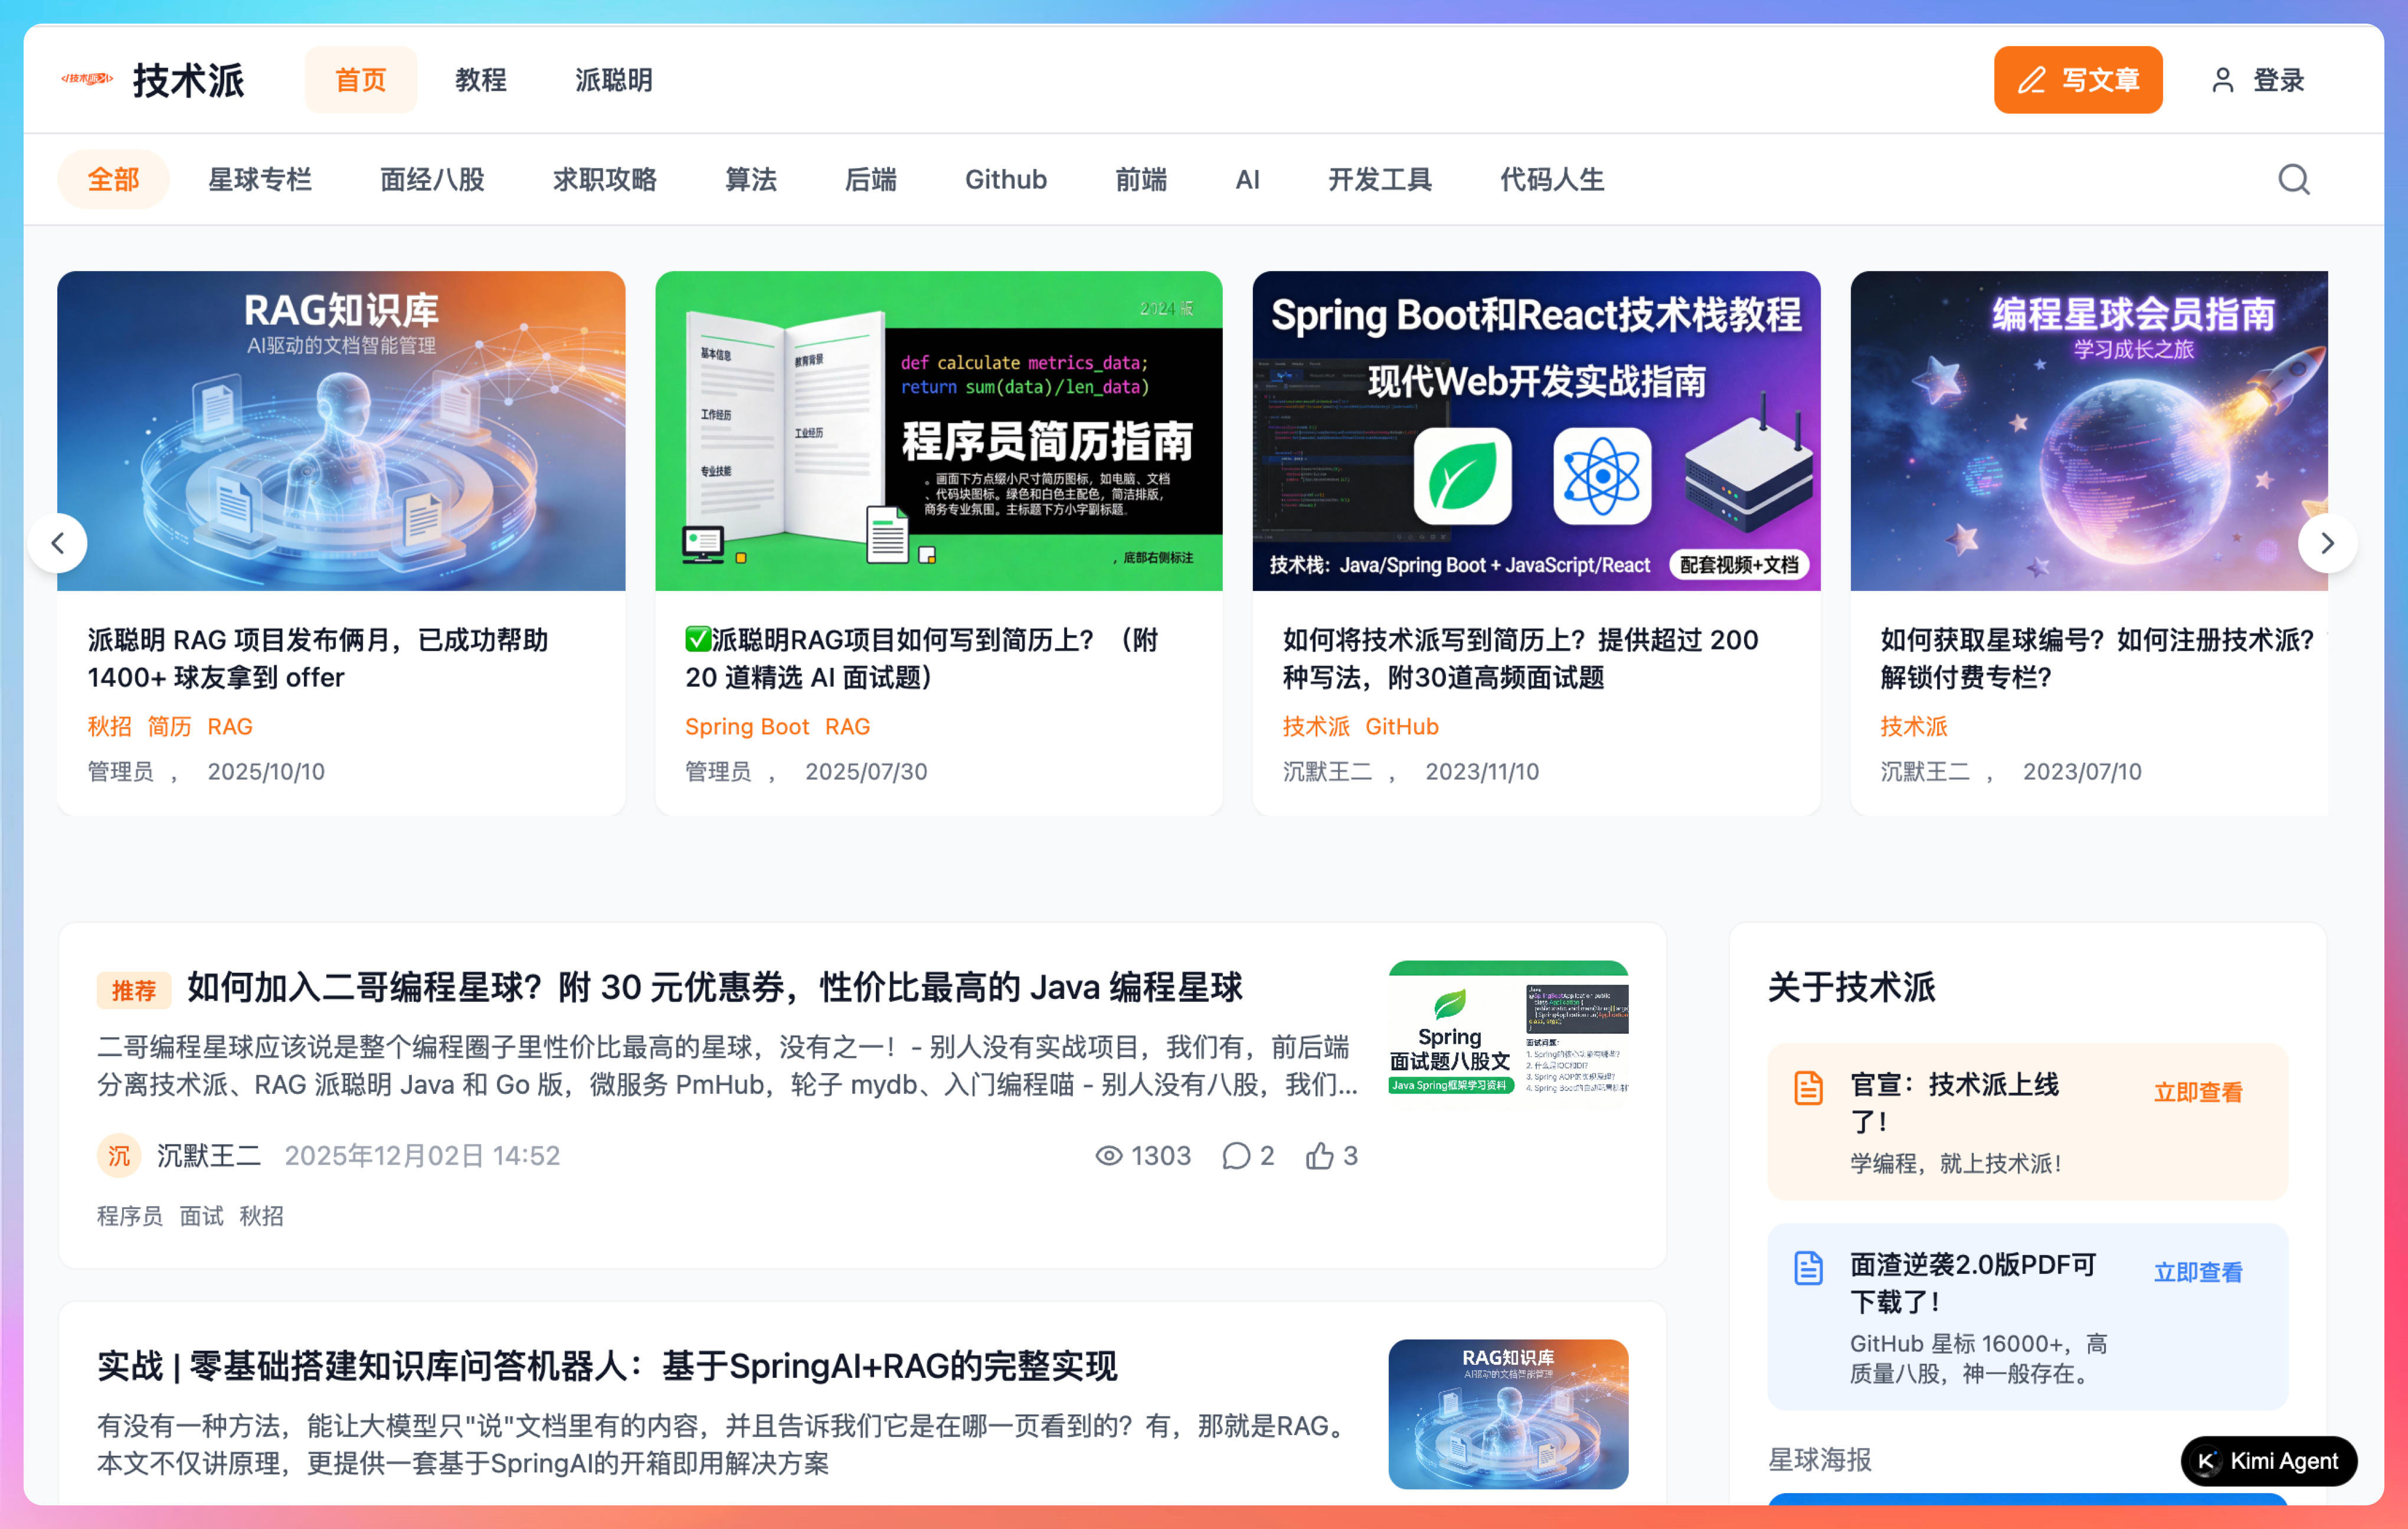Click 立即查看 link for 面渣逆袭 PDF
Screen dimensions: 2408x1529
[x=2197, y=1272]
